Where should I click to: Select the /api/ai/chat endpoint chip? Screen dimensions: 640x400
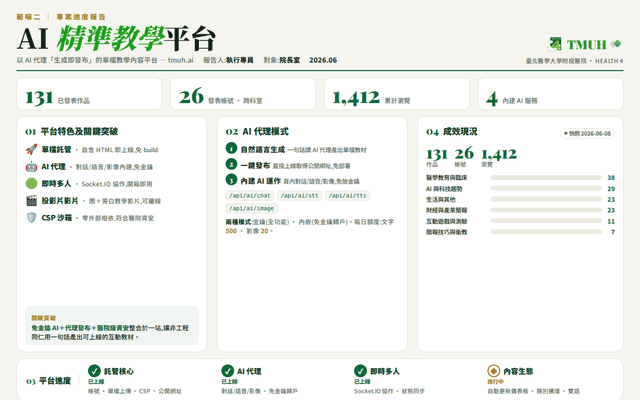click(250, 196)
